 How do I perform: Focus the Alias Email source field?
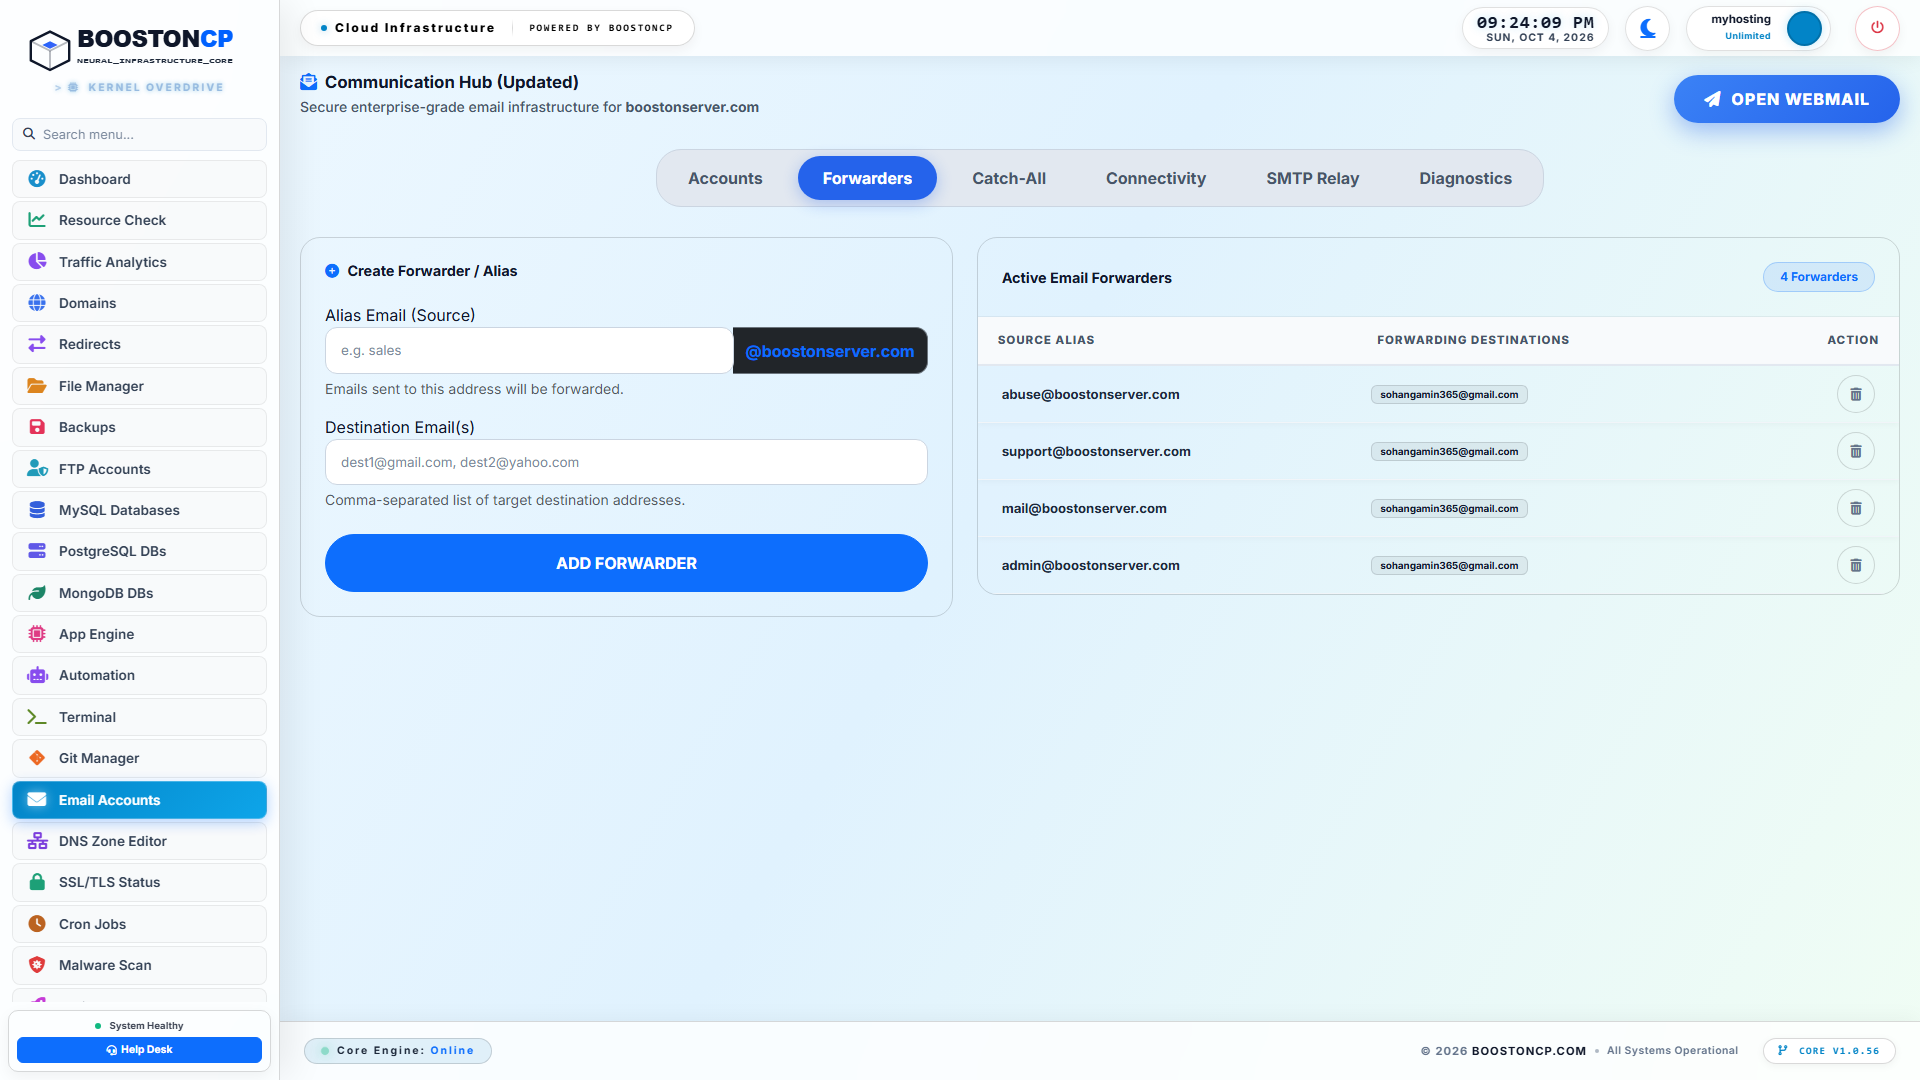click(x=528, y=351)
